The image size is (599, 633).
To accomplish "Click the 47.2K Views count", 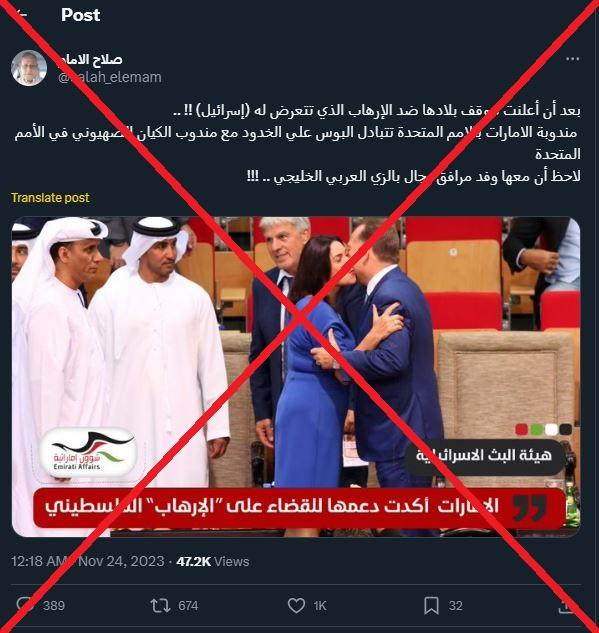I will point(213,561).
